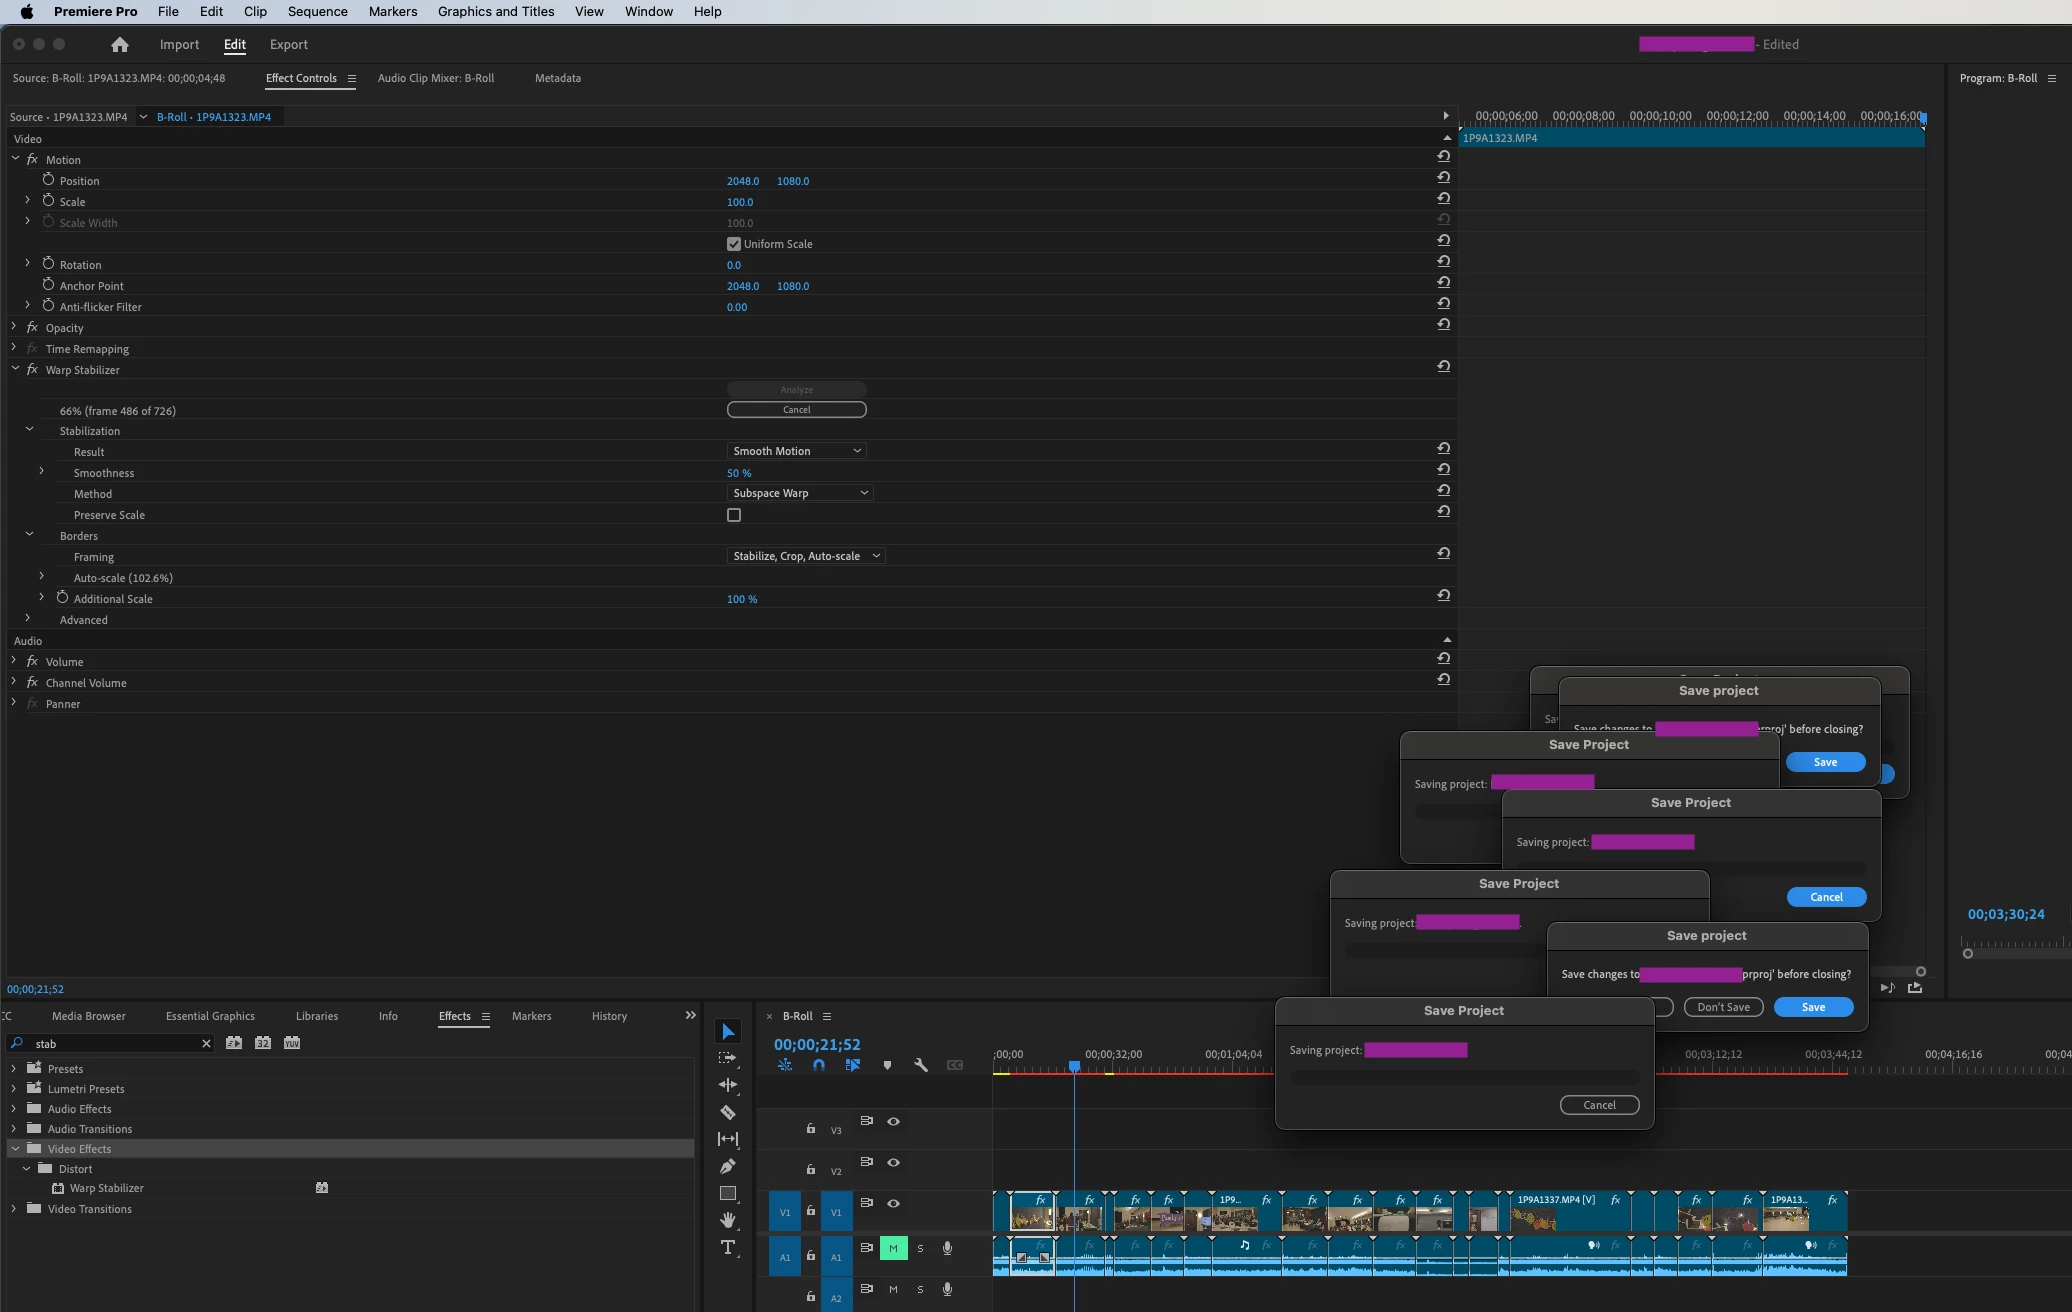Screen dimensions: 2072x1312
Task: Expand the Opacity effect section
Action: click(x=14, y=327)
